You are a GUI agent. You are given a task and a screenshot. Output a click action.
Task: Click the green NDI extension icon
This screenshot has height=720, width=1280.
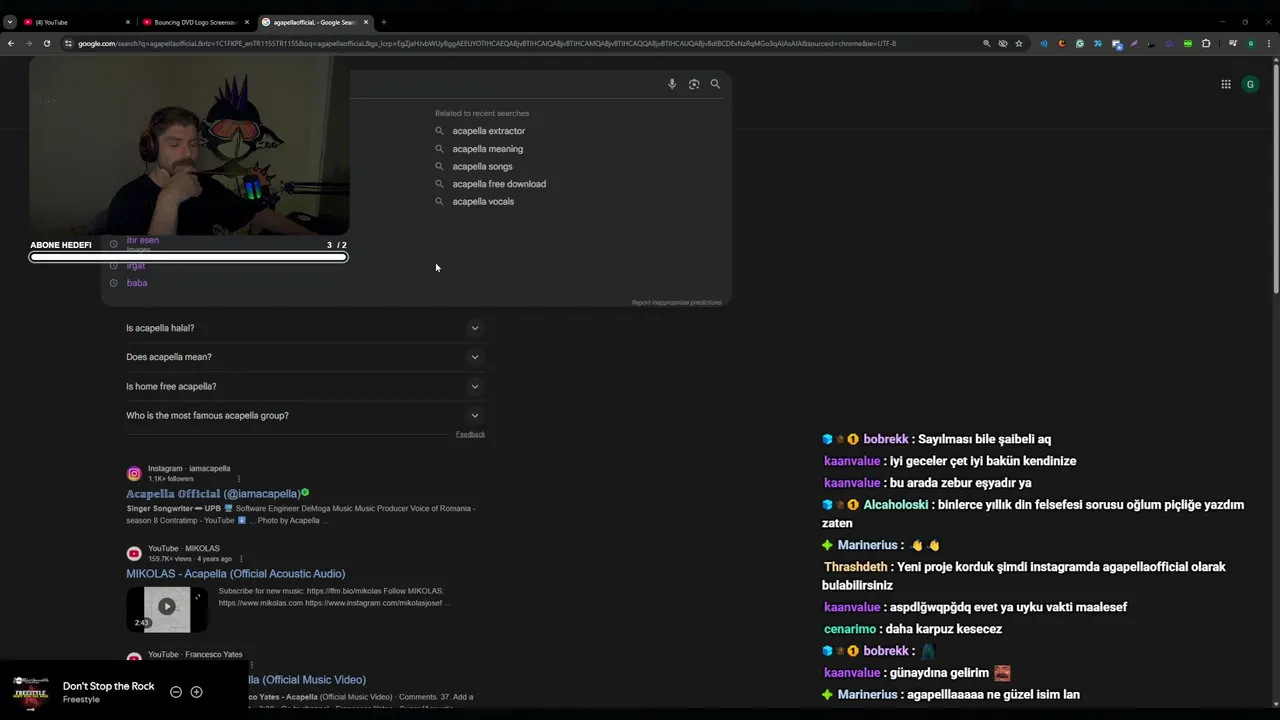coord(1188,43)
